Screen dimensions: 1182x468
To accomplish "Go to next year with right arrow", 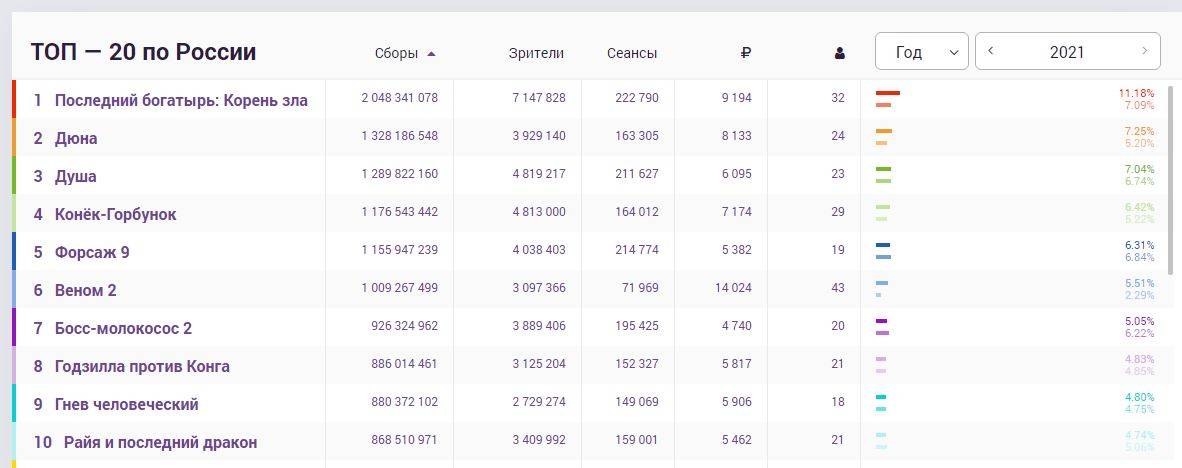I will pyautogui.click(x=1145, y=51).
